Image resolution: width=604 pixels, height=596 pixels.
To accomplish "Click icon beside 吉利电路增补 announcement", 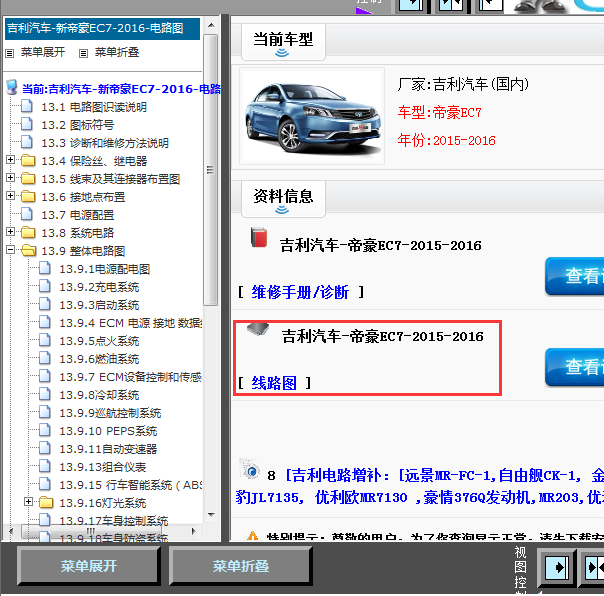I will (x=250, y=468).
